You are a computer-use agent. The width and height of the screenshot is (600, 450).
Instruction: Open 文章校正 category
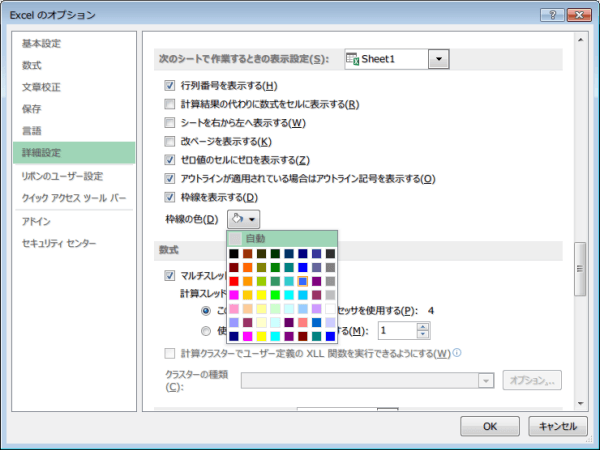pyautogui.click(x=74, y=87)
